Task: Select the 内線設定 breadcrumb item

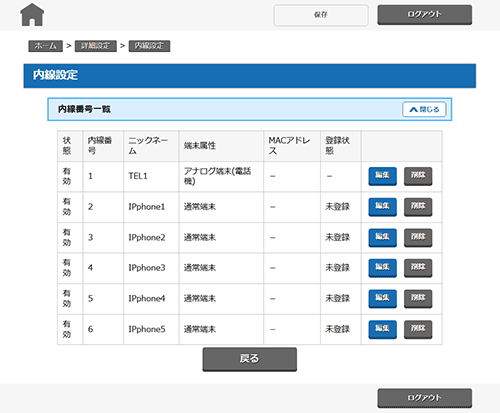Action: pos(149,46)
